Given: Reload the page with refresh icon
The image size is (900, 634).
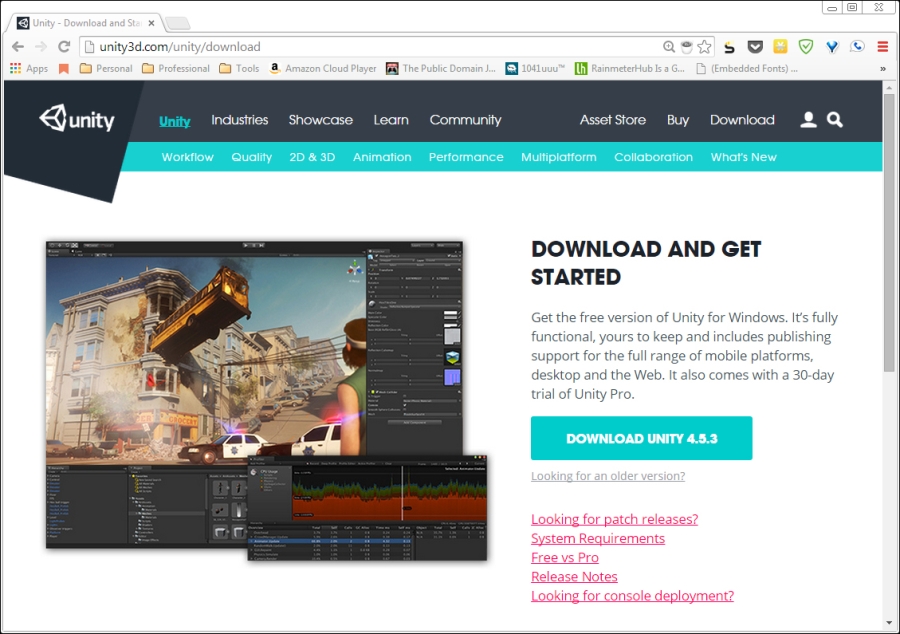Looking at the screenshot, I should click(64, 46).
